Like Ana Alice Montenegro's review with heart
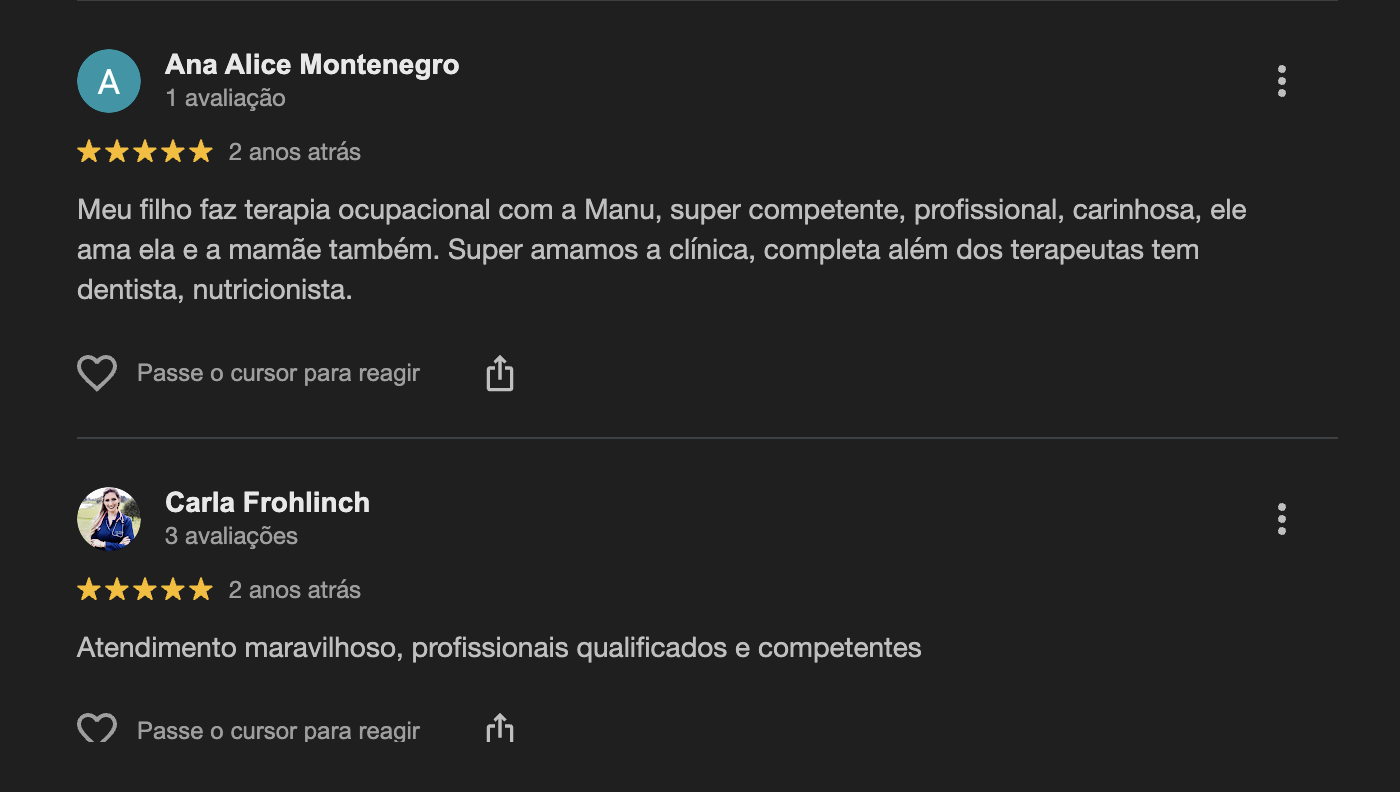 [97, 373]
